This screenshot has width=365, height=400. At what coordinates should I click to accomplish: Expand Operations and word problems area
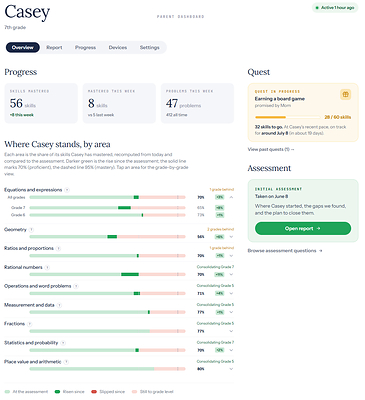tap(231, 294)
